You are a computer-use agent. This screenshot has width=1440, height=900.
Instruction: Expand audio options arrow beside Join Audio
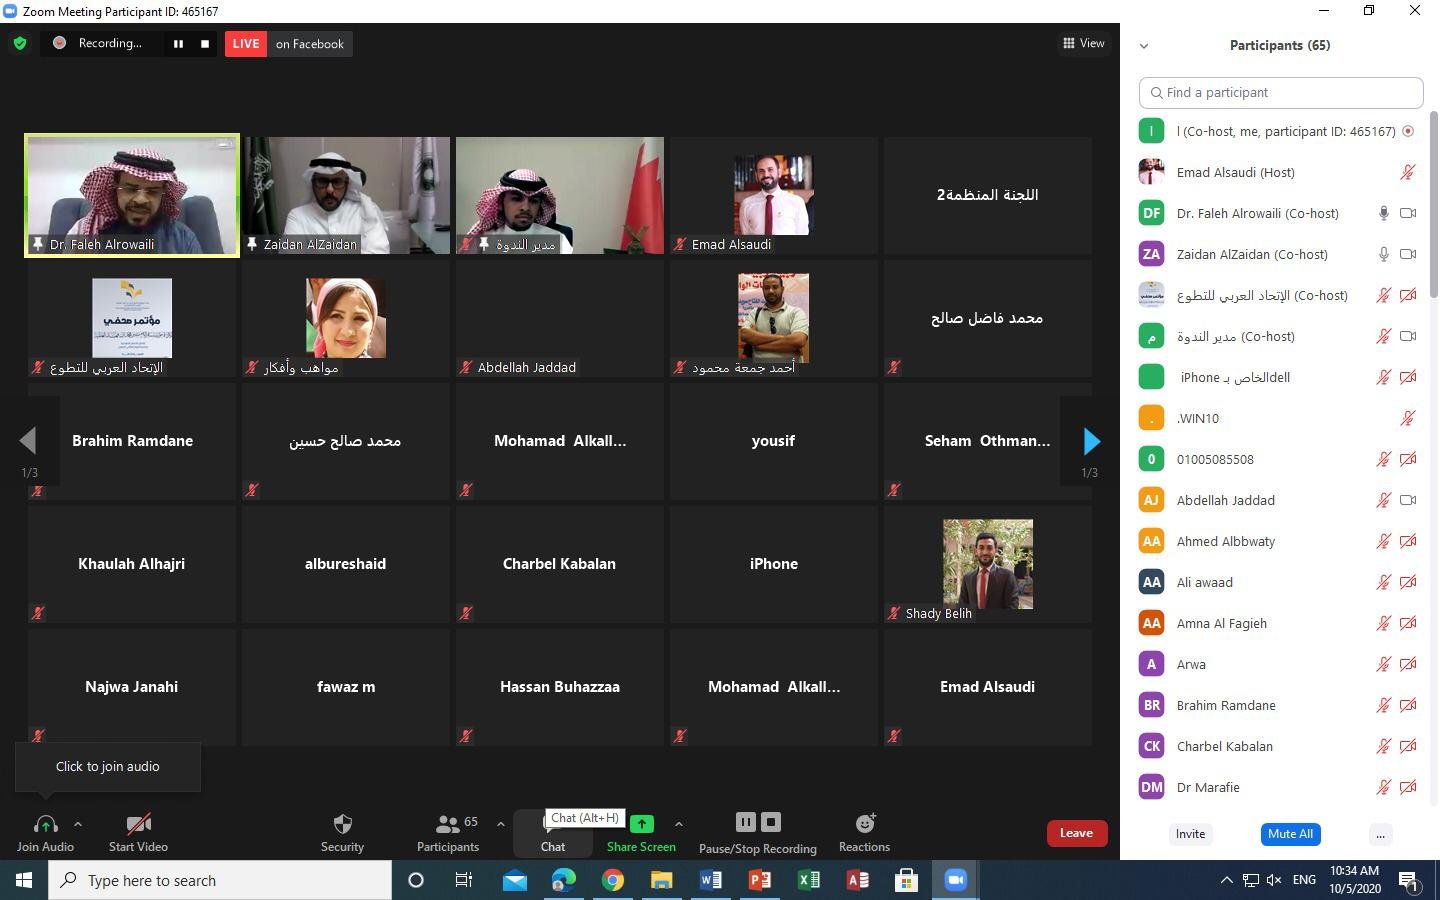point(78,824)
